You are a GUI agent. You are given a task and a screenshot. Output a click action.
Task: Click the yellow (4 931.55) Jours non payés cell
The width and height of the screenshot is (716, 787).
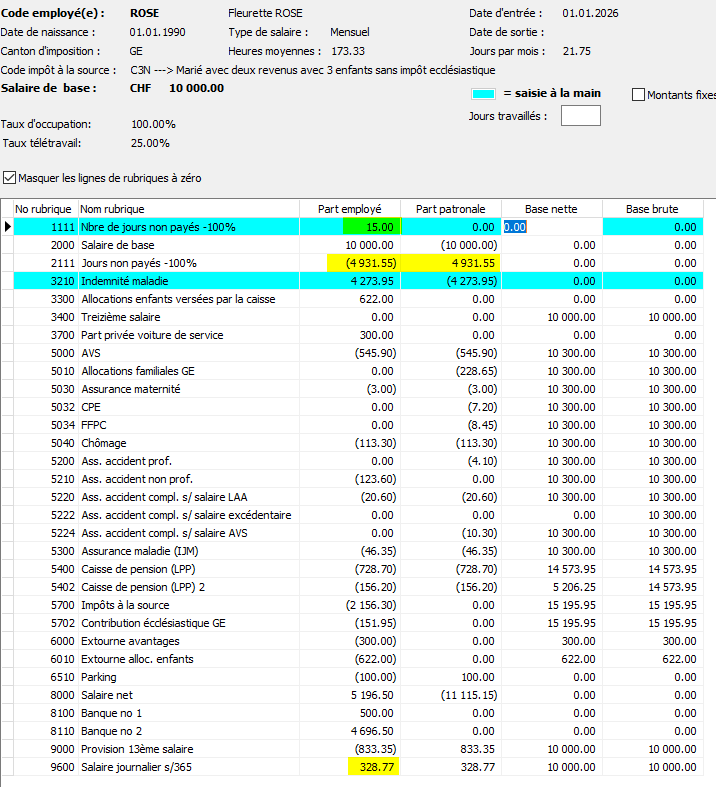click(364, 263)
